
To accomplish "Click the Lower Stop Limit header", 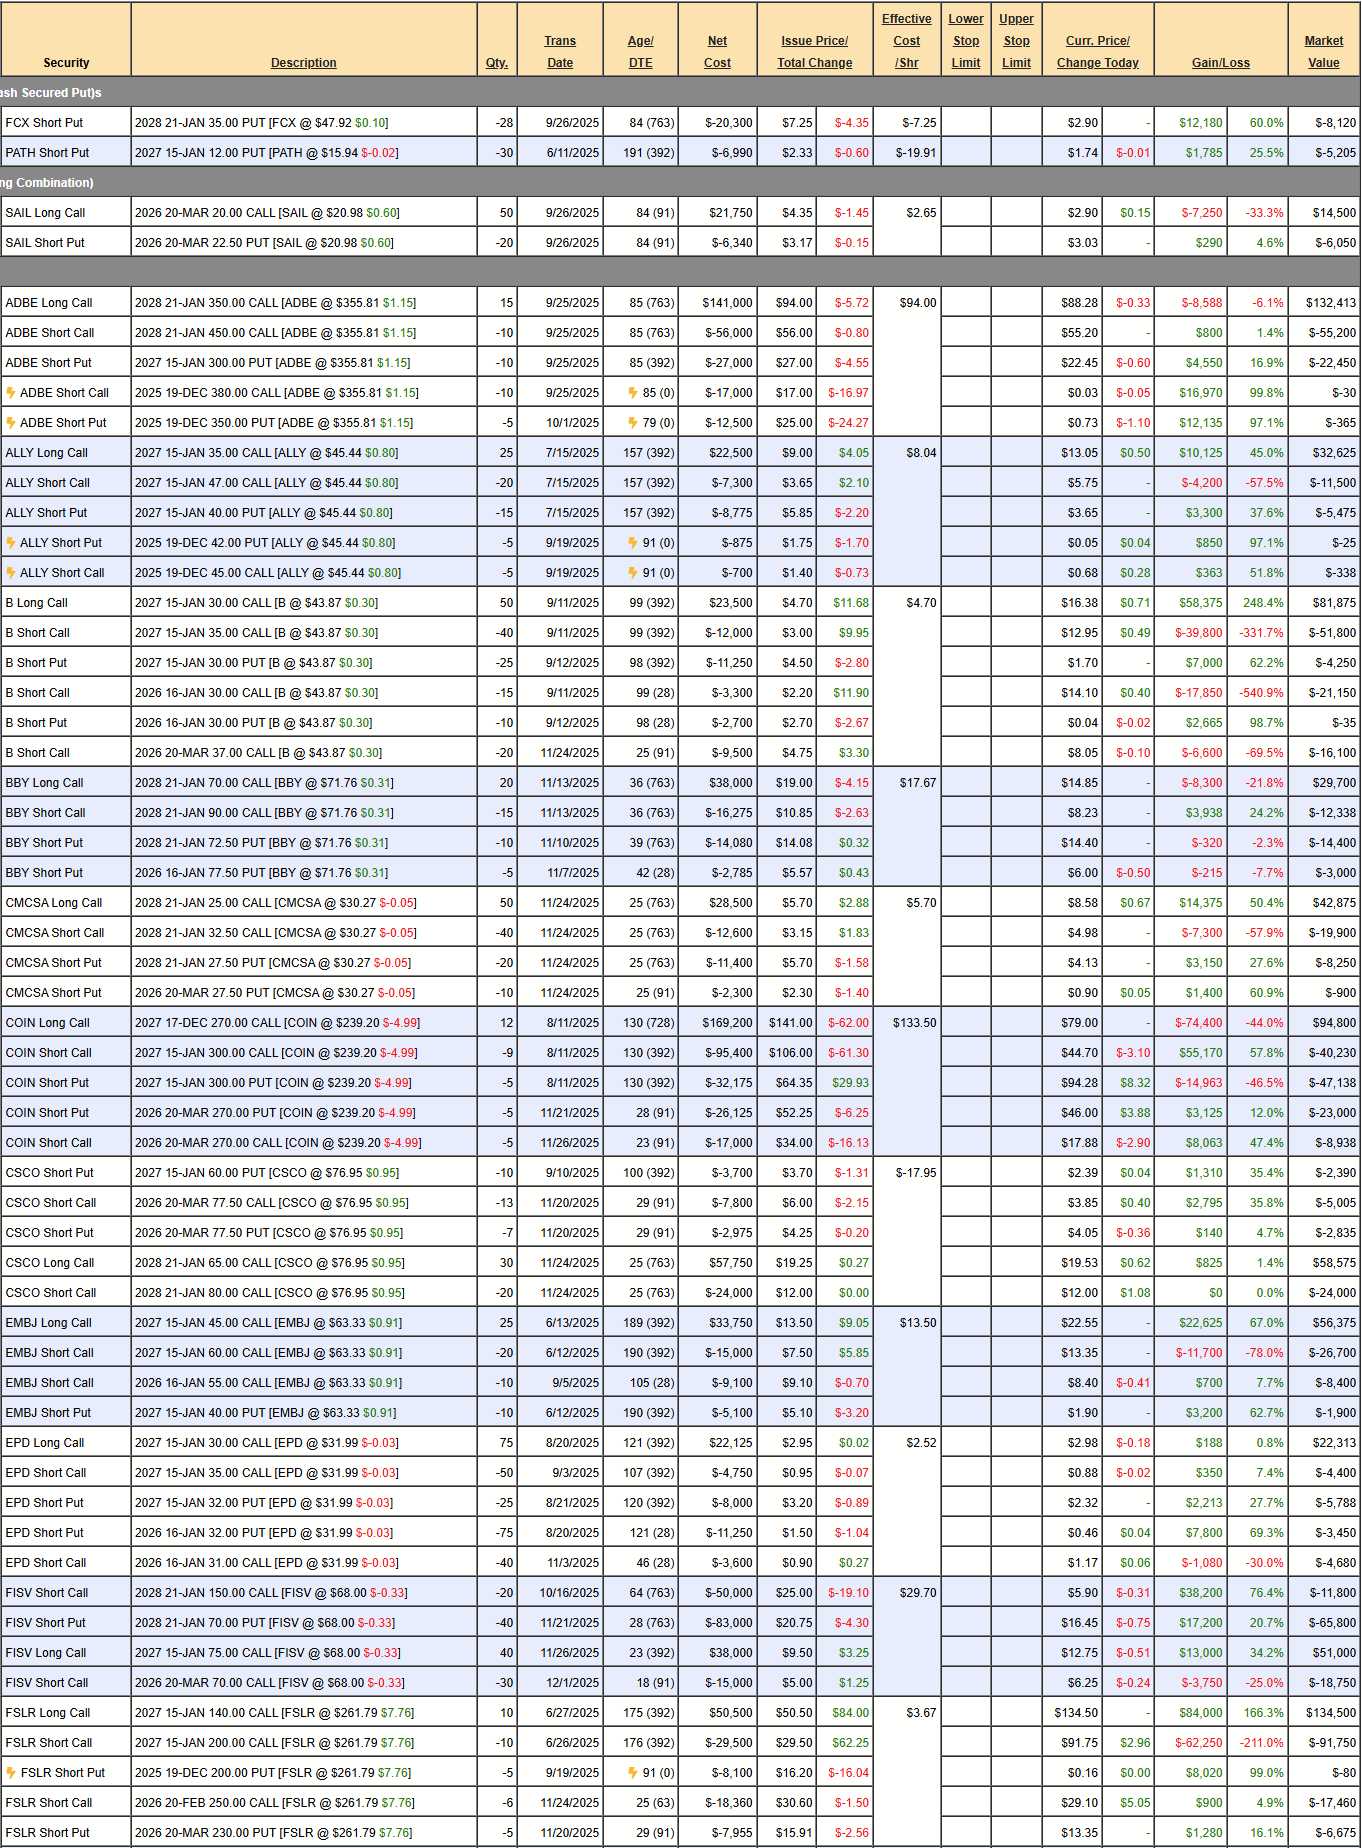I will pos(965,41).
